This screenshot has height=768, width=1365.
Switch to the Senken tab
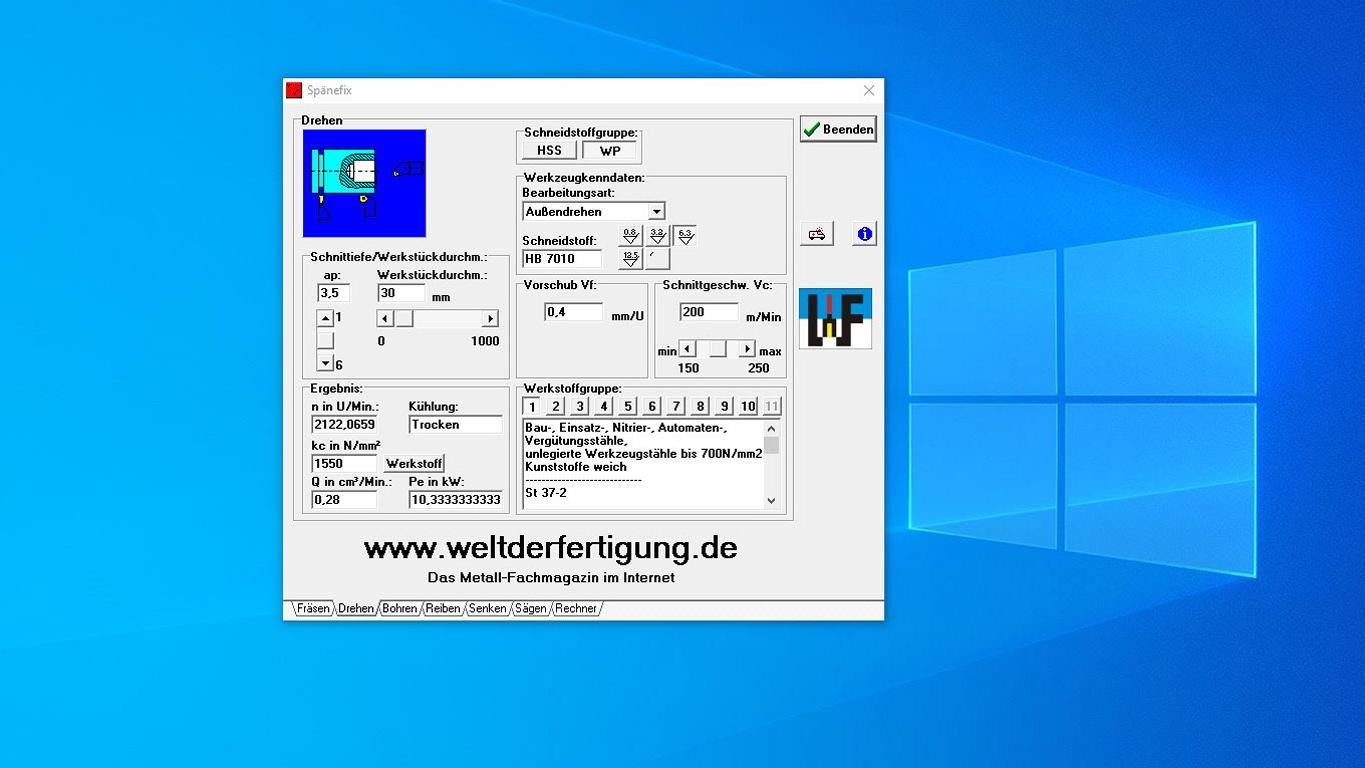(488, 608)
